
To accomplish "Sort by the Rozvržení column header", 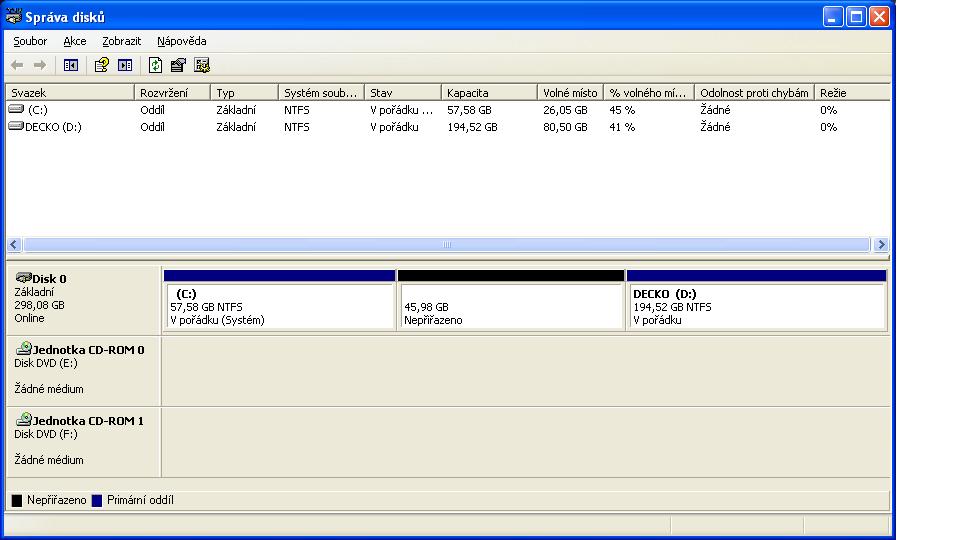I will (x=172, y=92).
